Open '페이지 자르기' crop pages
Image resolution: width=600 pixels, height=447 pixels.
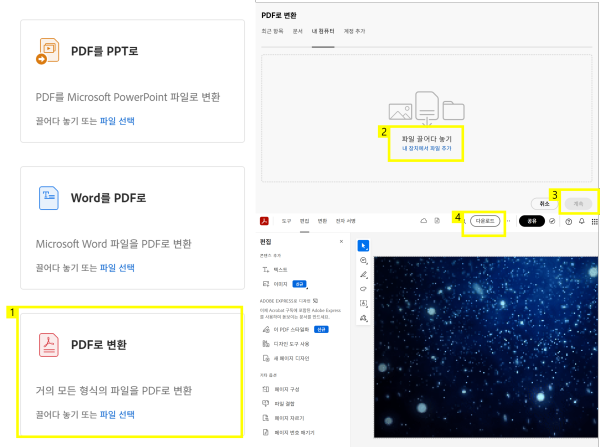284,418
